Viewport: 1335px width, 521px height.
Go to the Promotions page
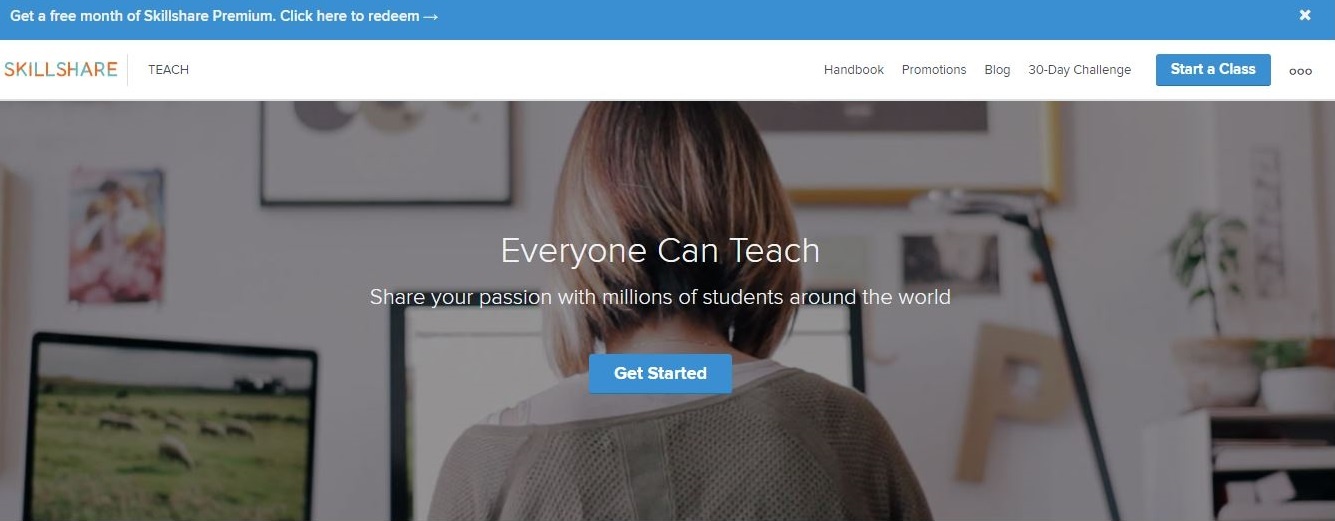[934, 70]
